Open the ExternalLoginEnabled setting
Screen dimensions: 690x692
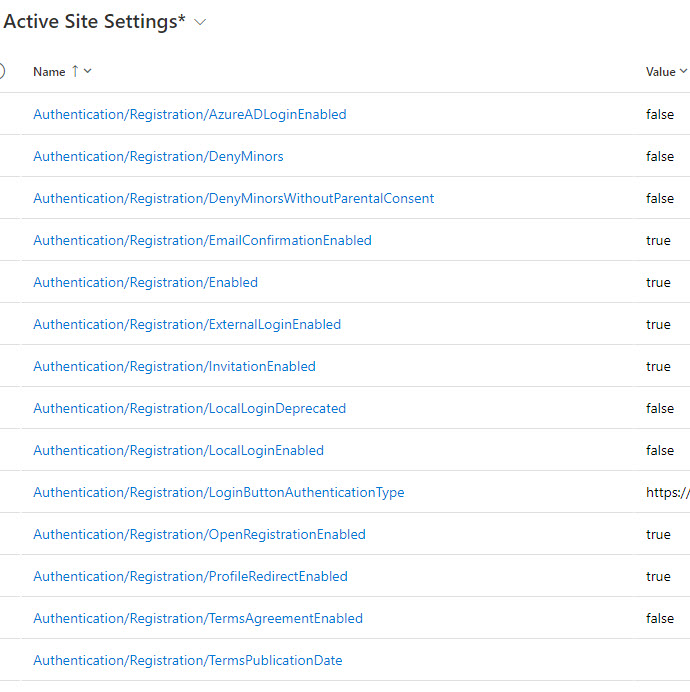187,324
